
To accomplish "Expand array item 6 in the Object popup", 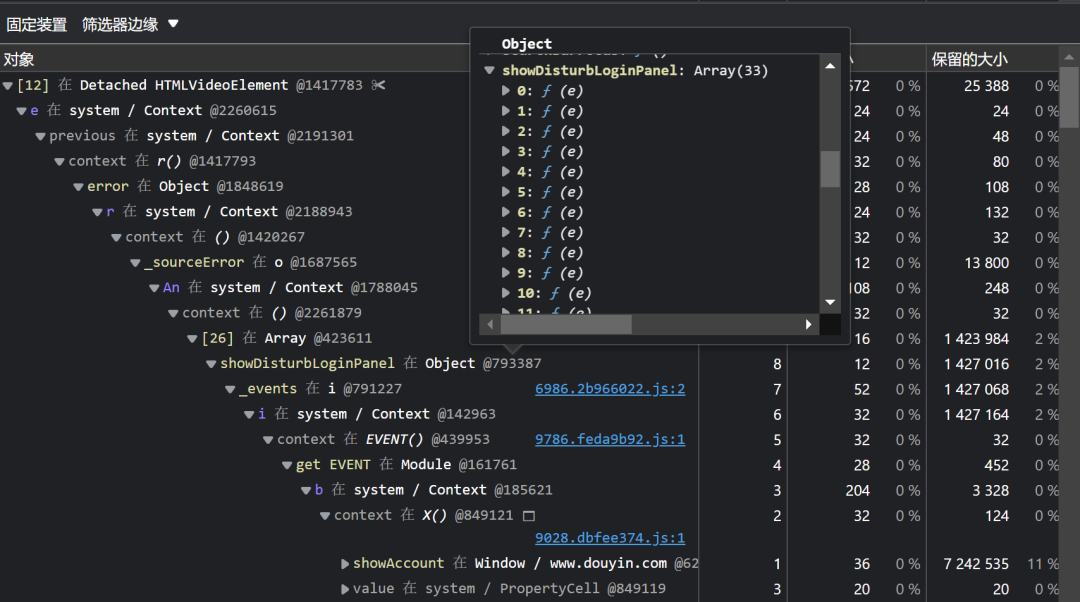I will (x=506, y=212).
